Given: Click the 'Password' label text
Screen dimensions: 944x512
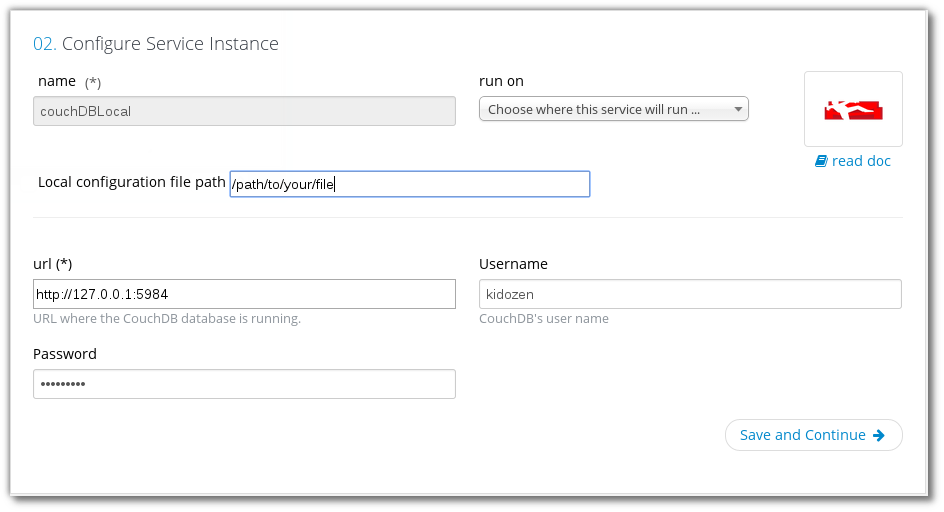Looking at the screenshot, I should [x=65, y=354].
